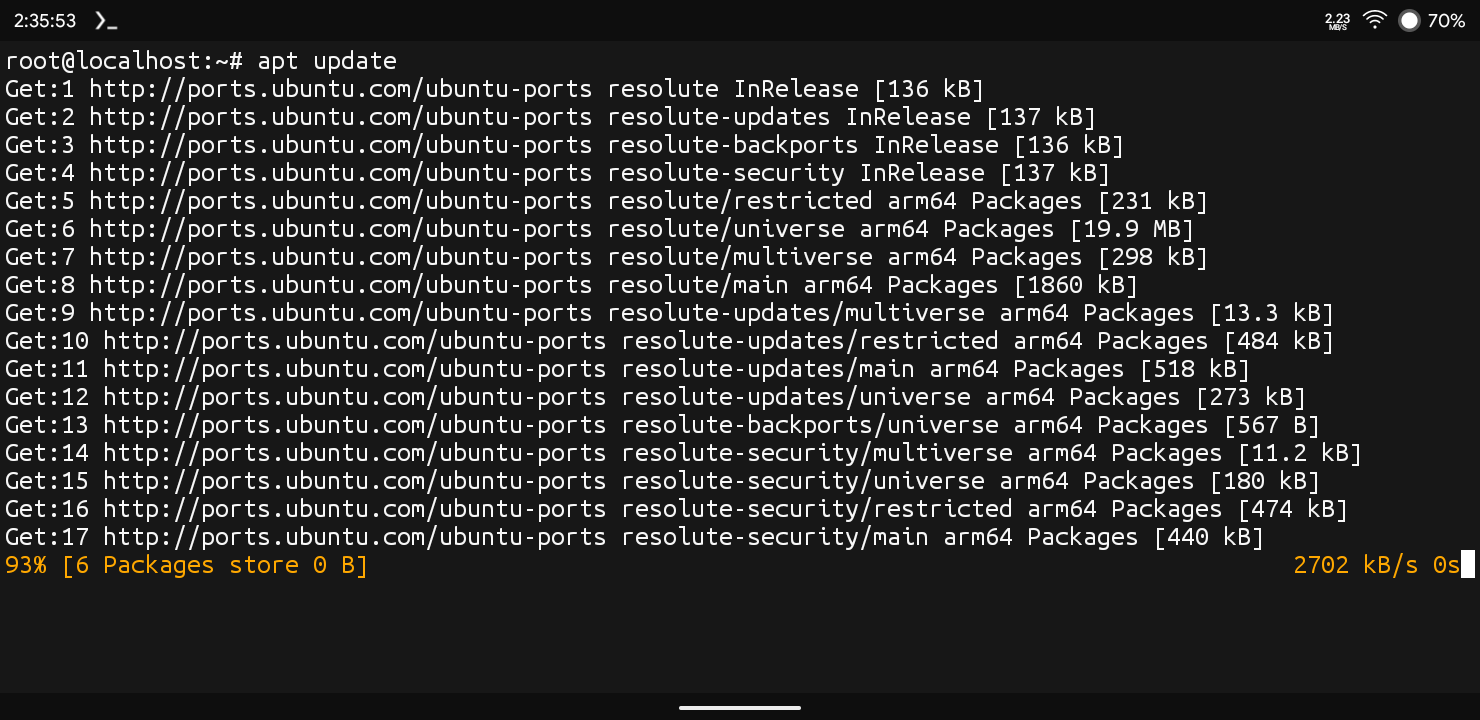Tap the 'apt update' command text
This screenshot has height=720, width=1480.
coord(327,61)
